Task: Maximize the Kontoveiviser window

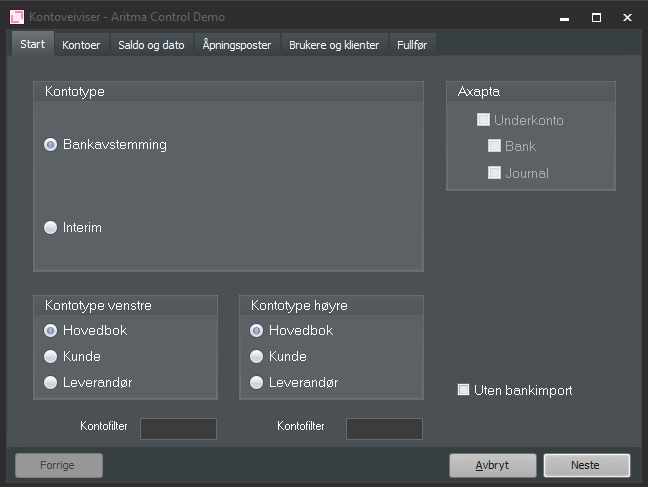Action: point(596,17)
